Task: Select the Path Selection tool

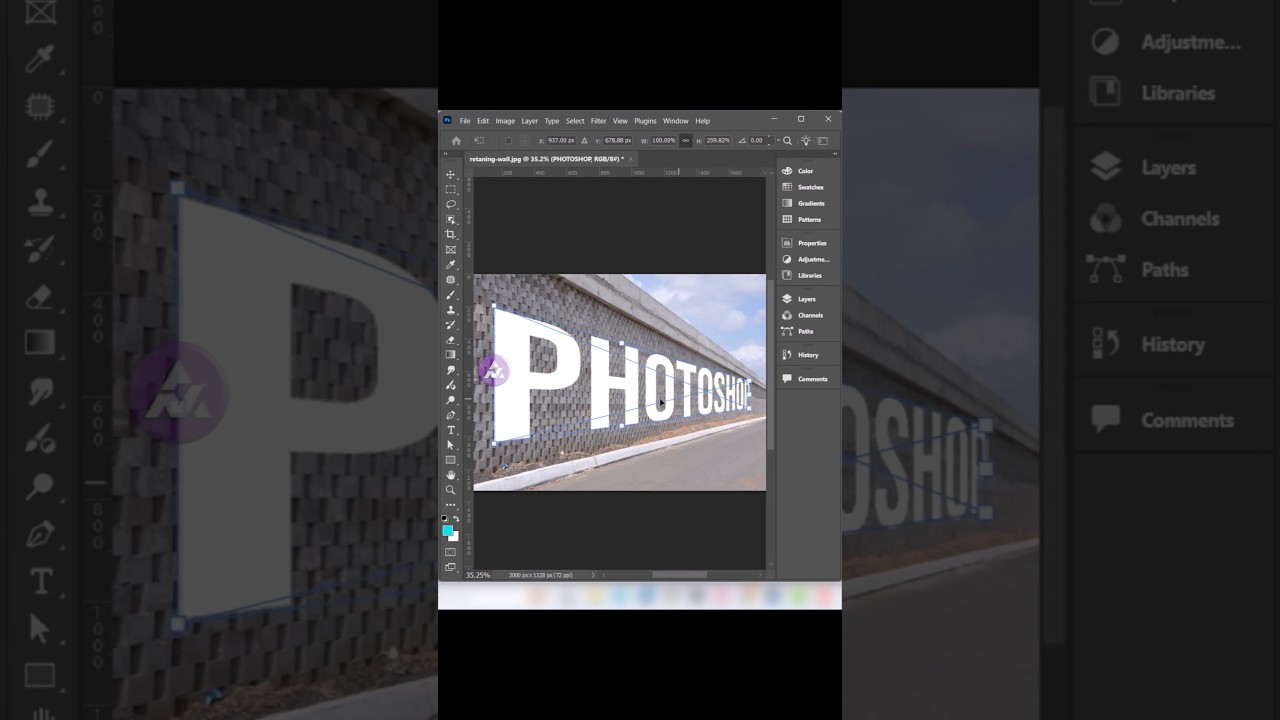Action: (x=451, y=445)
